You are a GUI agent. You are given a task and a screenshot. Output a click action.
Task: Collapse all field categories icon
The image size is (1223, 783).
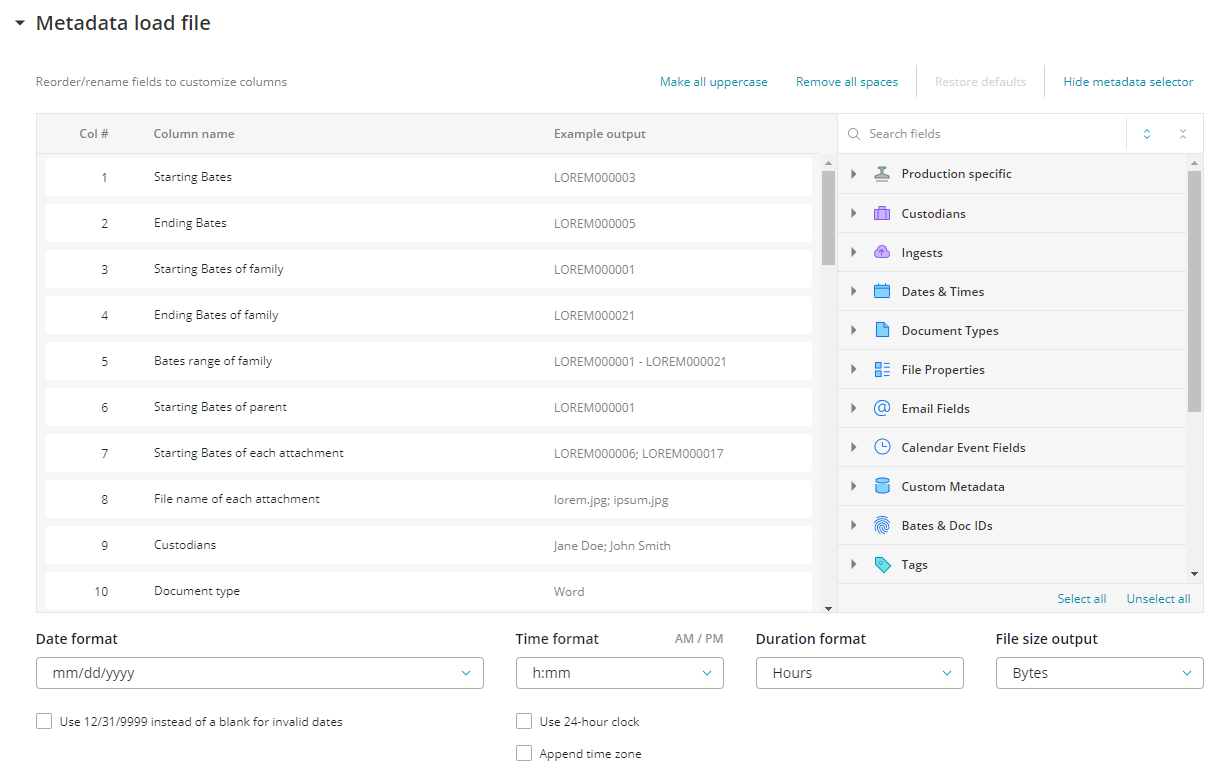[1182, 134]
